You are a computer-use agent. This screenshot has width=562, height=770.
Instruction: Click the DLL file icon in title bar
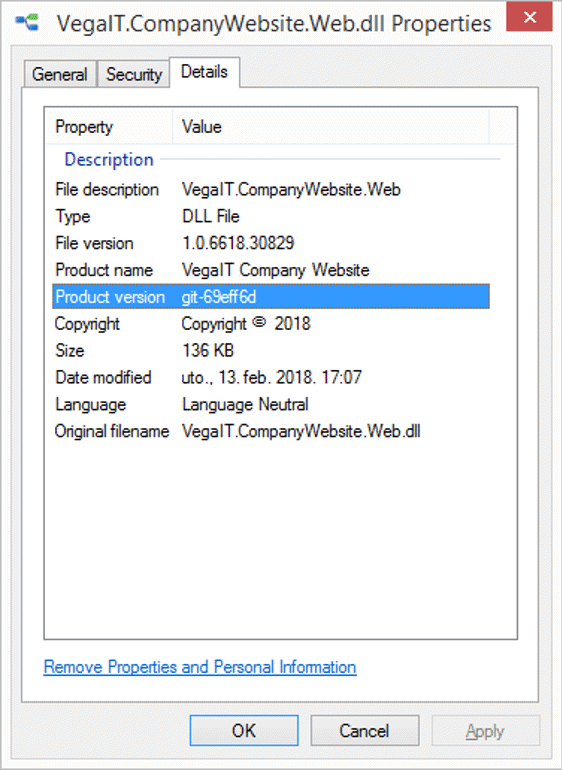pyautogui.click(x=28, y=22)
